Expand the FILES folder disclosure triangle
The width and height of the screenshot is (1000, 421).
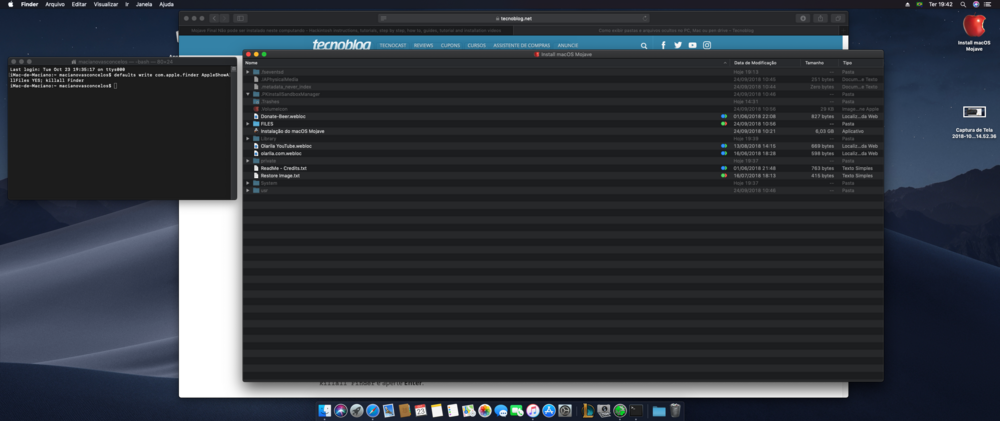tap(248, 124)
